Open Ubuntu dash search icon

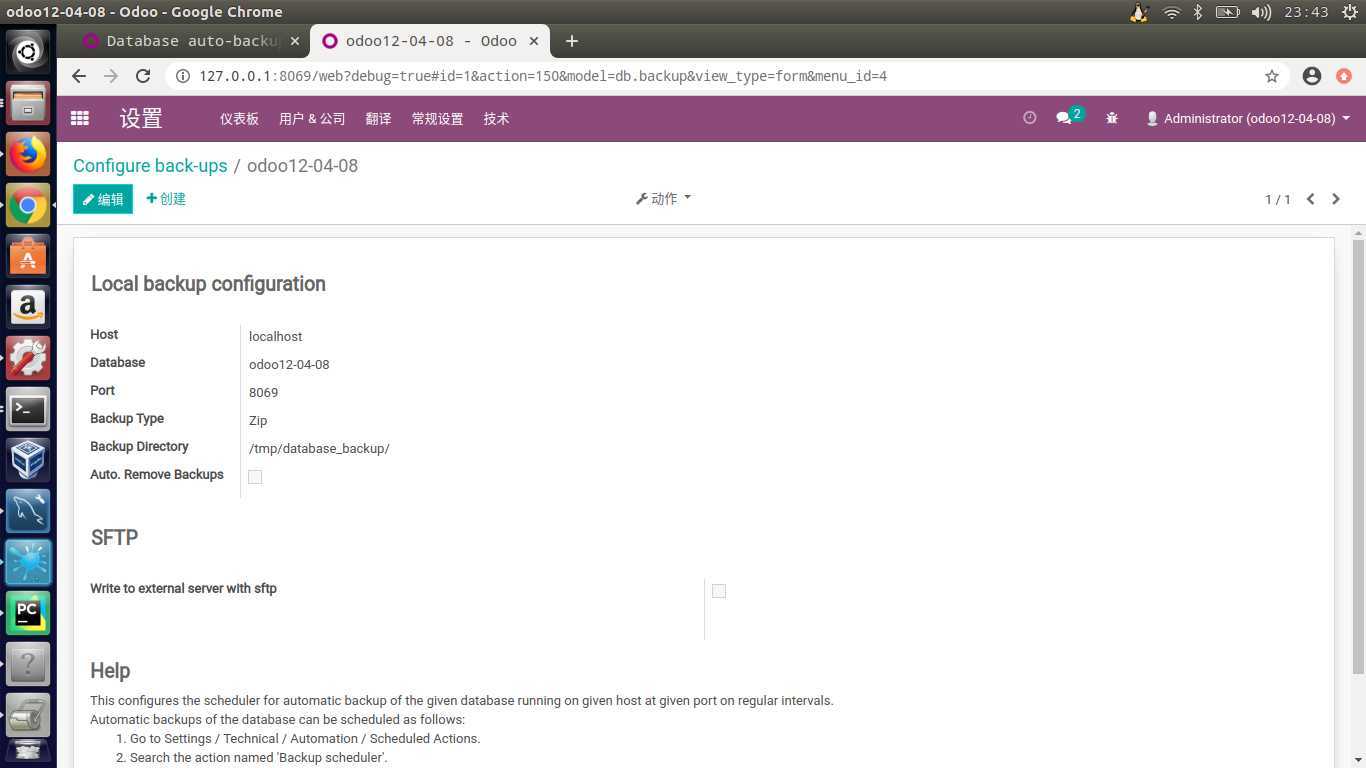pyautogui.click(x=28, y=53)
